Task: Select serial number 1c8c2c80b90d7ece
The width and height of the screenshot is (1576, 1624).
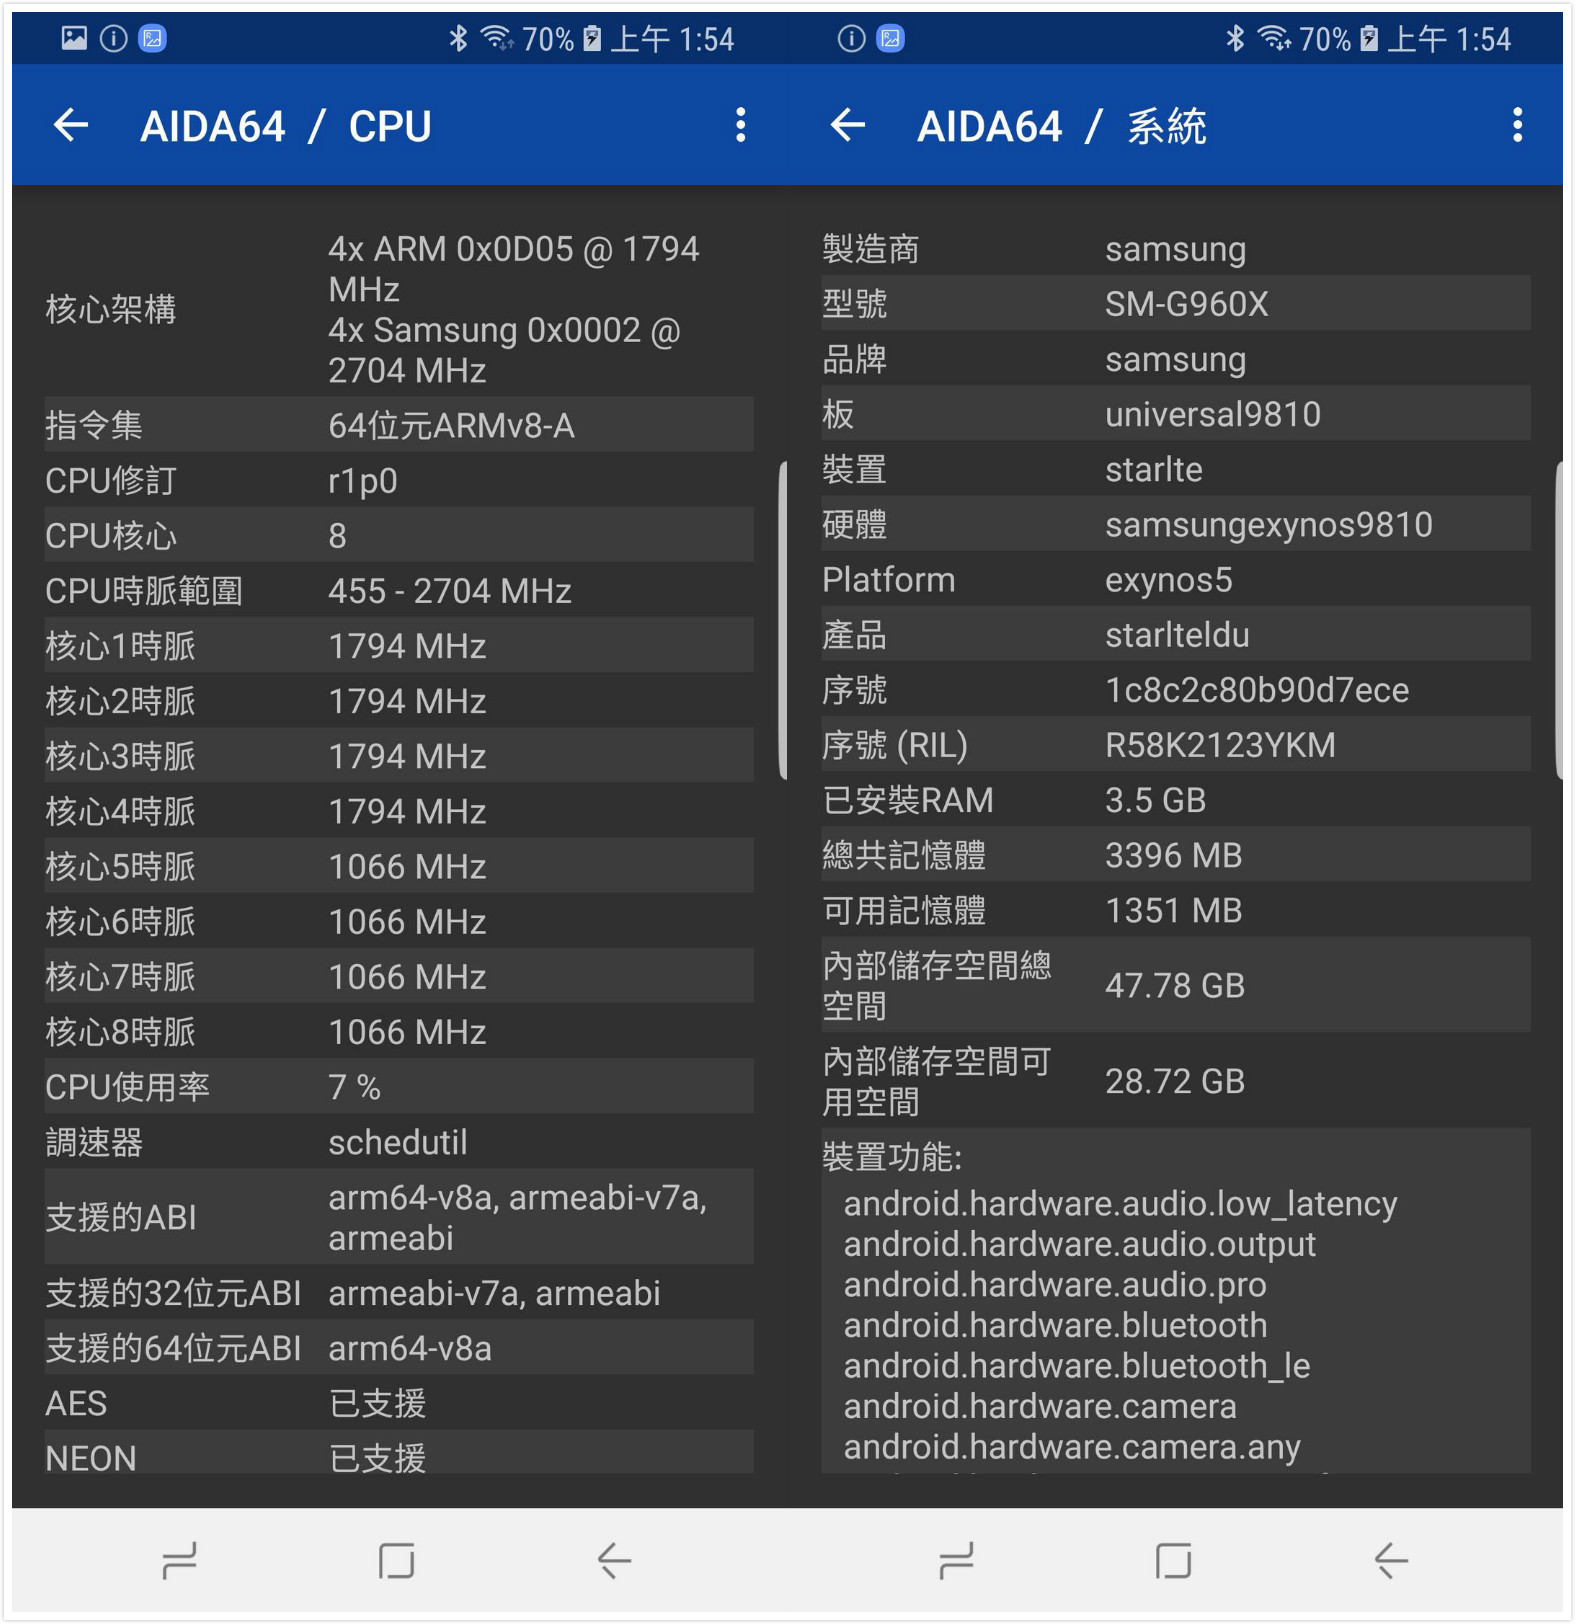Action: [1257, 690]
